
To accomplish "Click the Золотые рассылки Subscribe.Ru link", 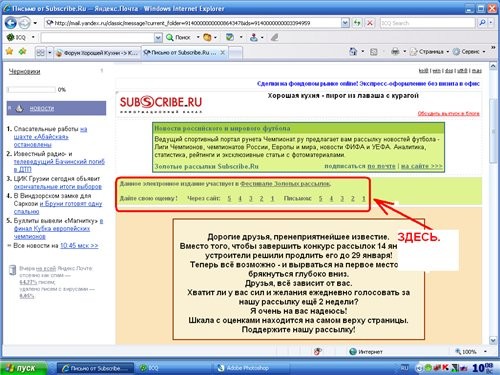I will tap(206, 166).
